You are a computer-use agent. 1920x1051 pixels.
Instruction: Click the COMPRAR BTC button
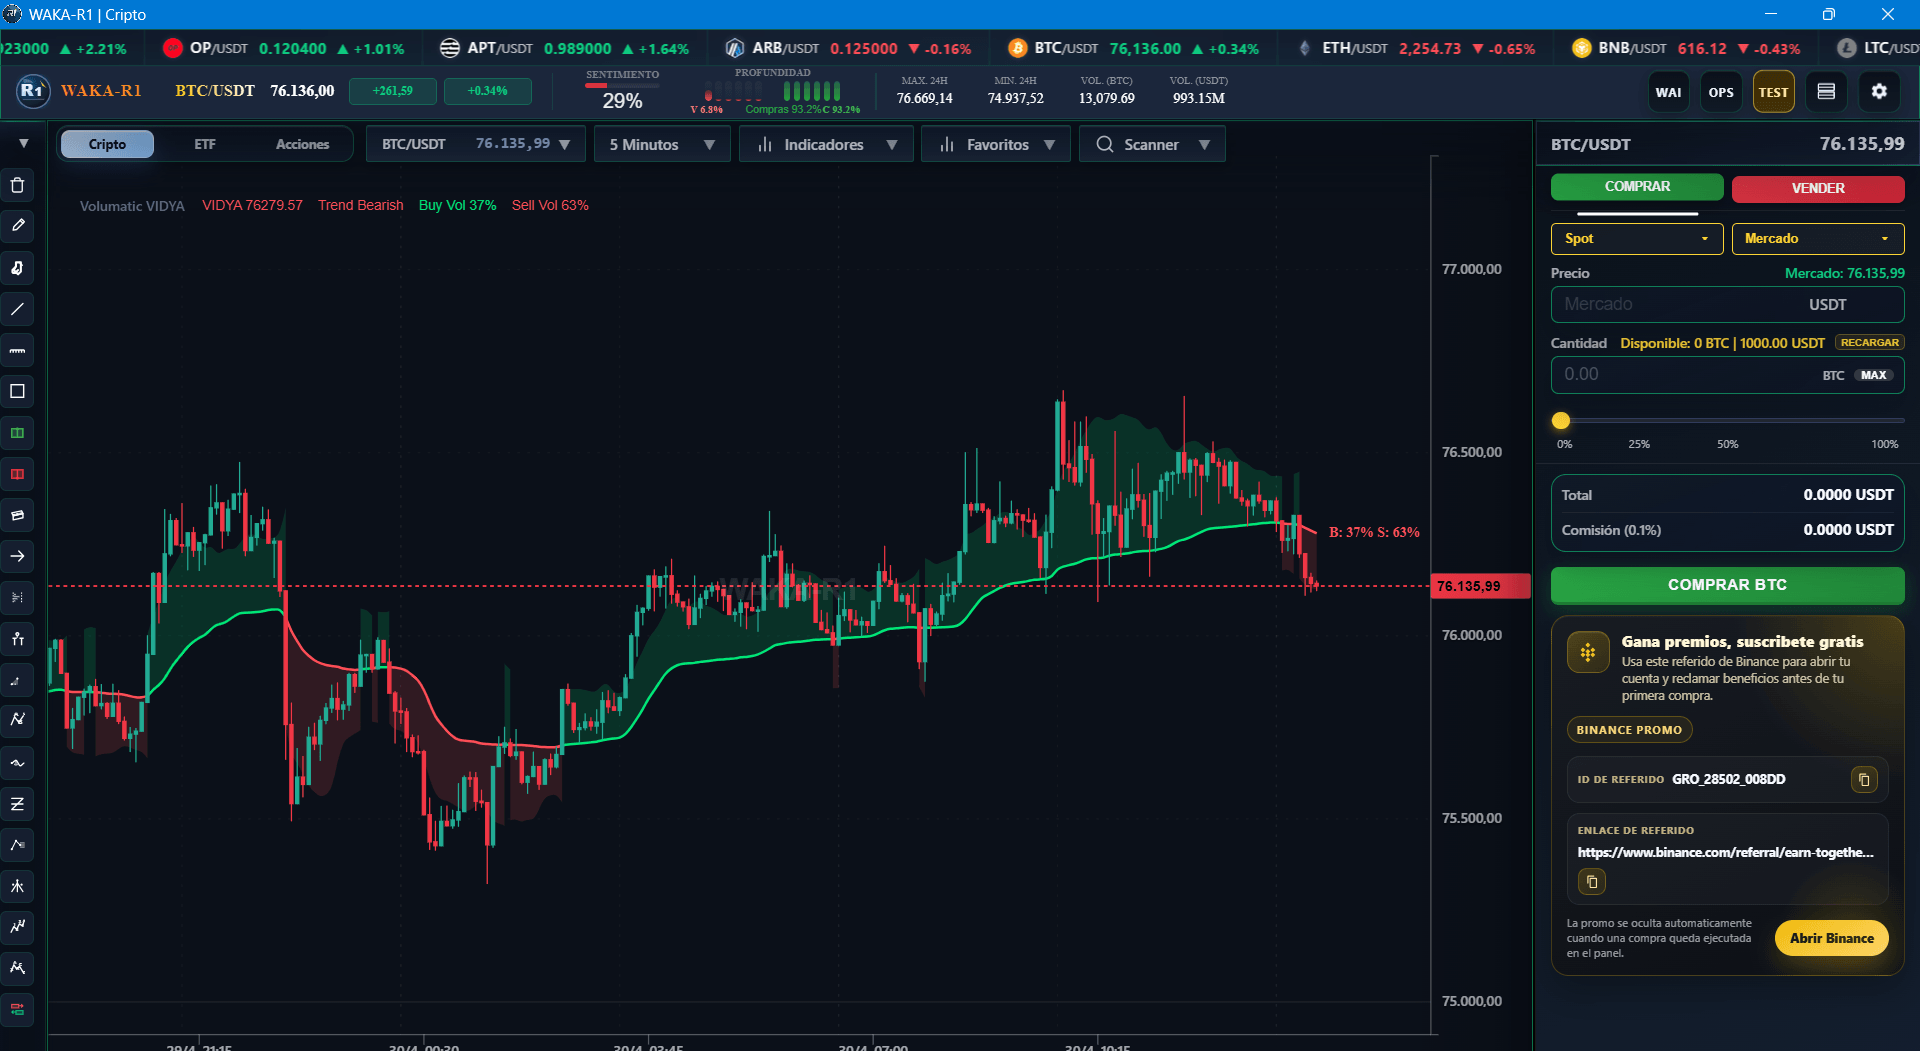click(1727, 585)
